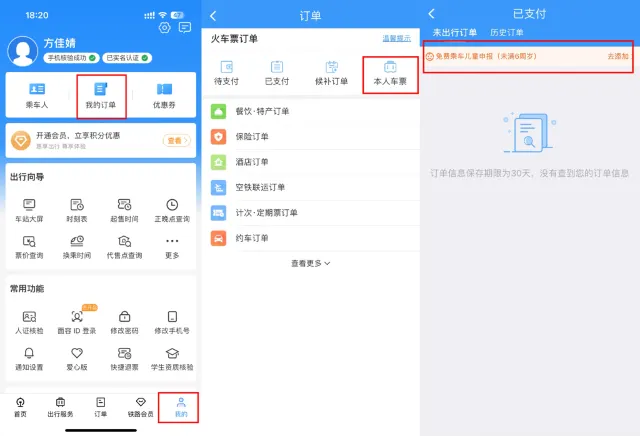Select 未出行订单 tab
640x436 pixels.
point(455,32)
